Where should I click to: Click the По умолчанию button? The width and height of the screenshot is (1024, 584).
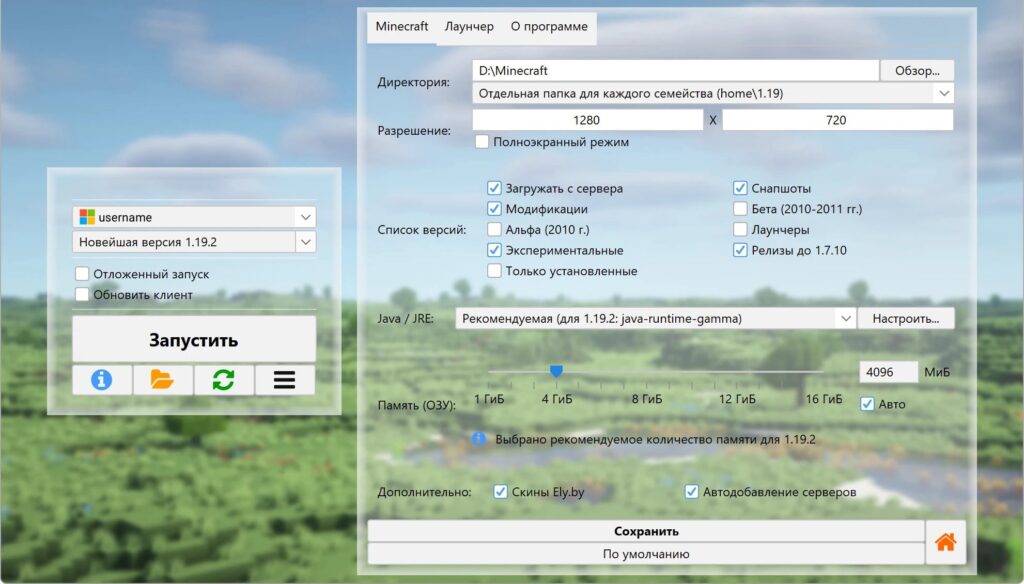point(646,554)
